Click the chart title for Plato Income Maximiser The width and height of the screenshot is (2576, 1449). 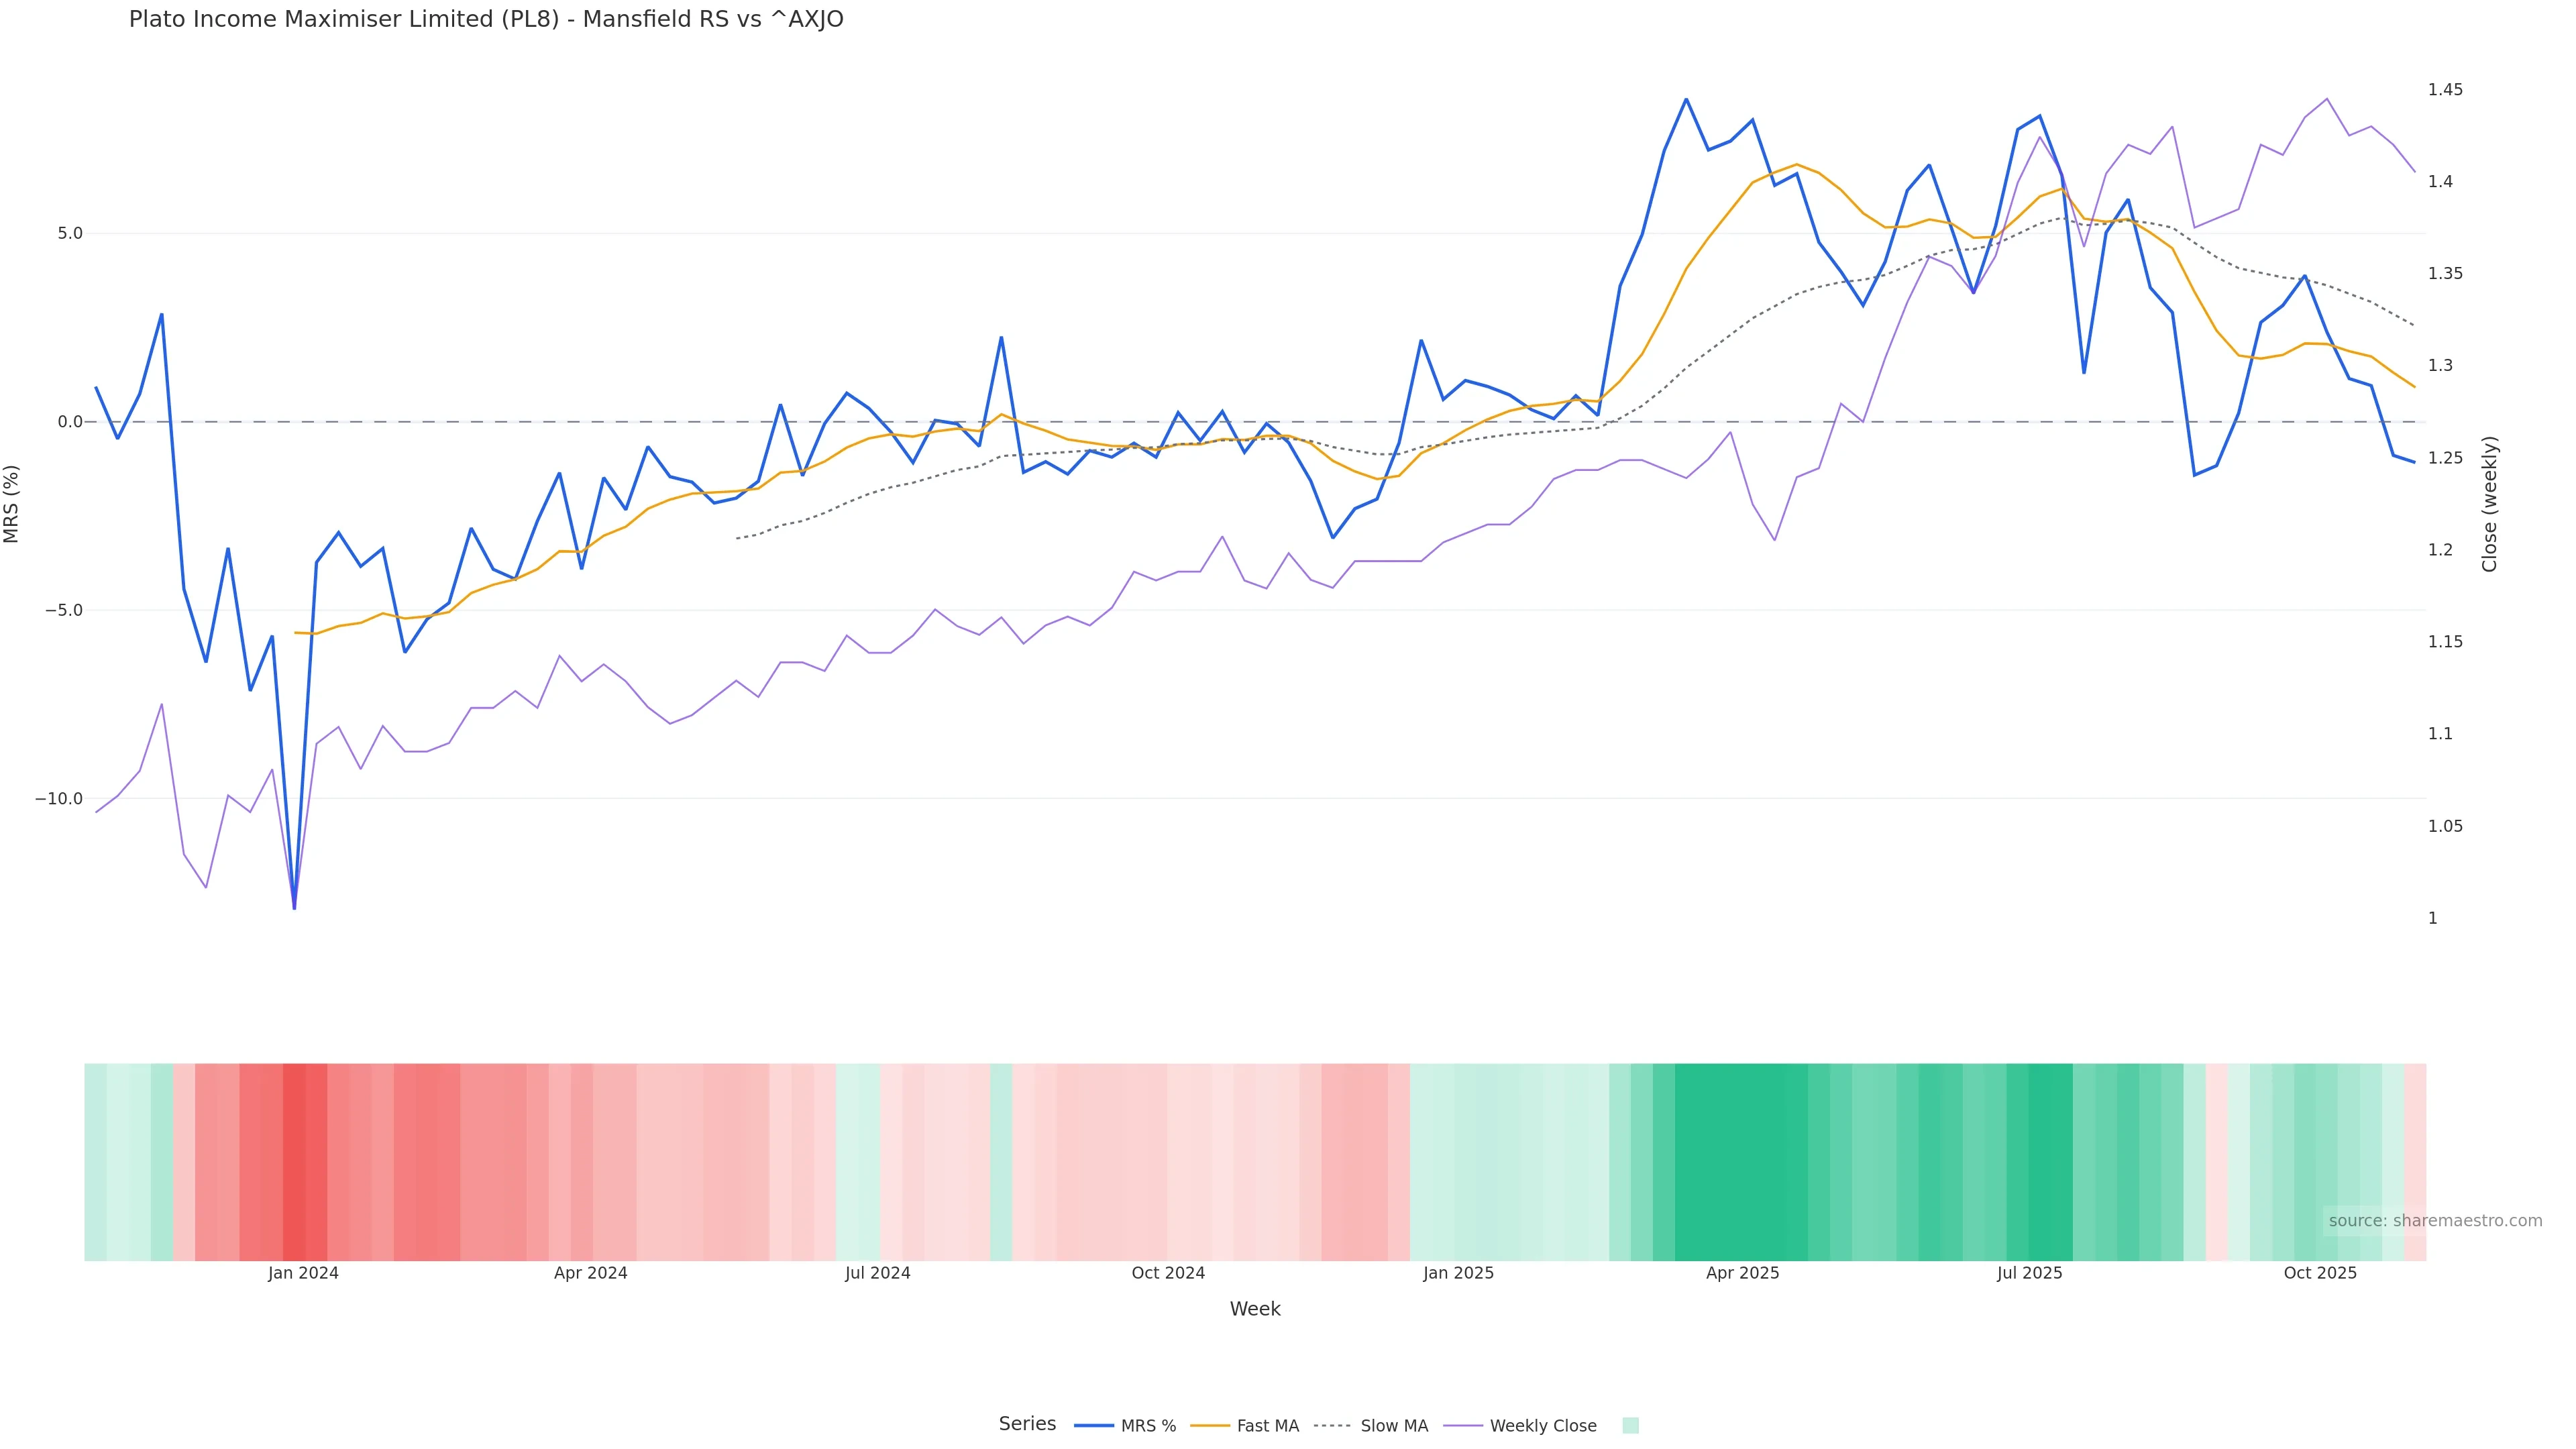pyautogui.click(x=486, y=20)
